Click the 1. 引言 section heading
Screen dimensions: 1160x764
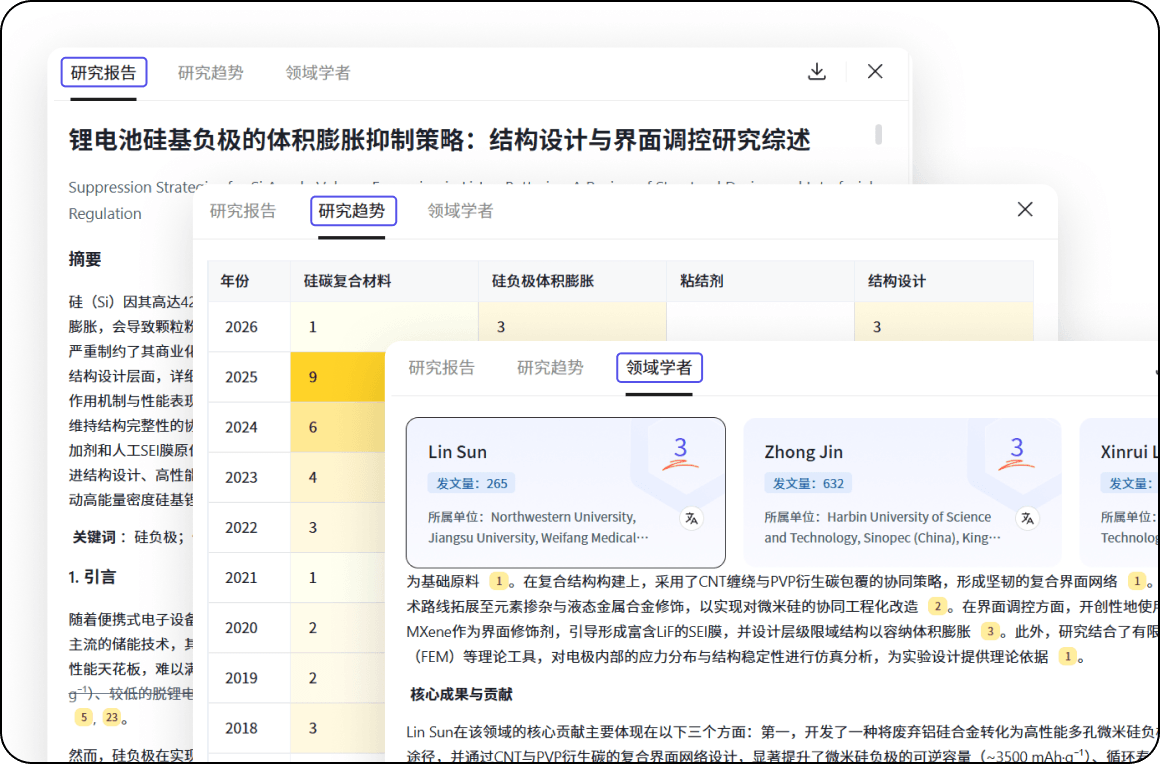(92, 577)
